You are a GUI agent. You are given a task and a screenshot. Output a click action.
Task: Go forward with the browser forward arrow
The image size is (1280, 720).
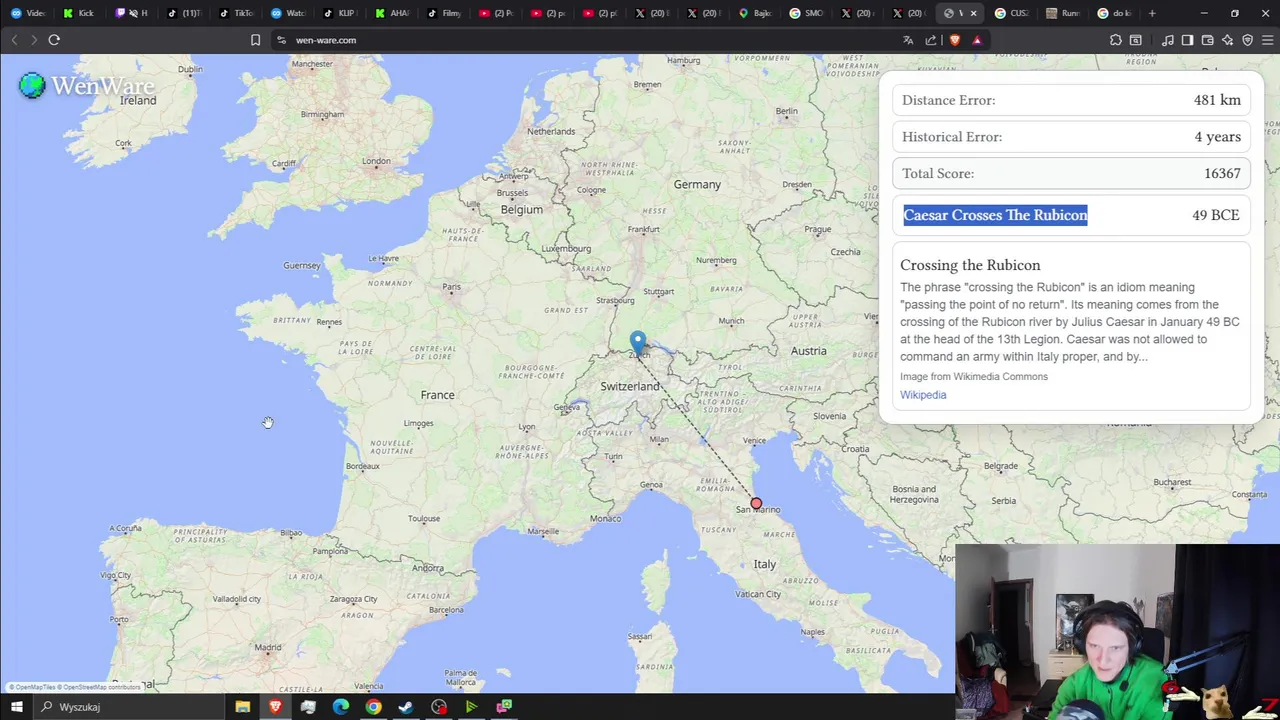pyautogui.click(x=33, y=40)
